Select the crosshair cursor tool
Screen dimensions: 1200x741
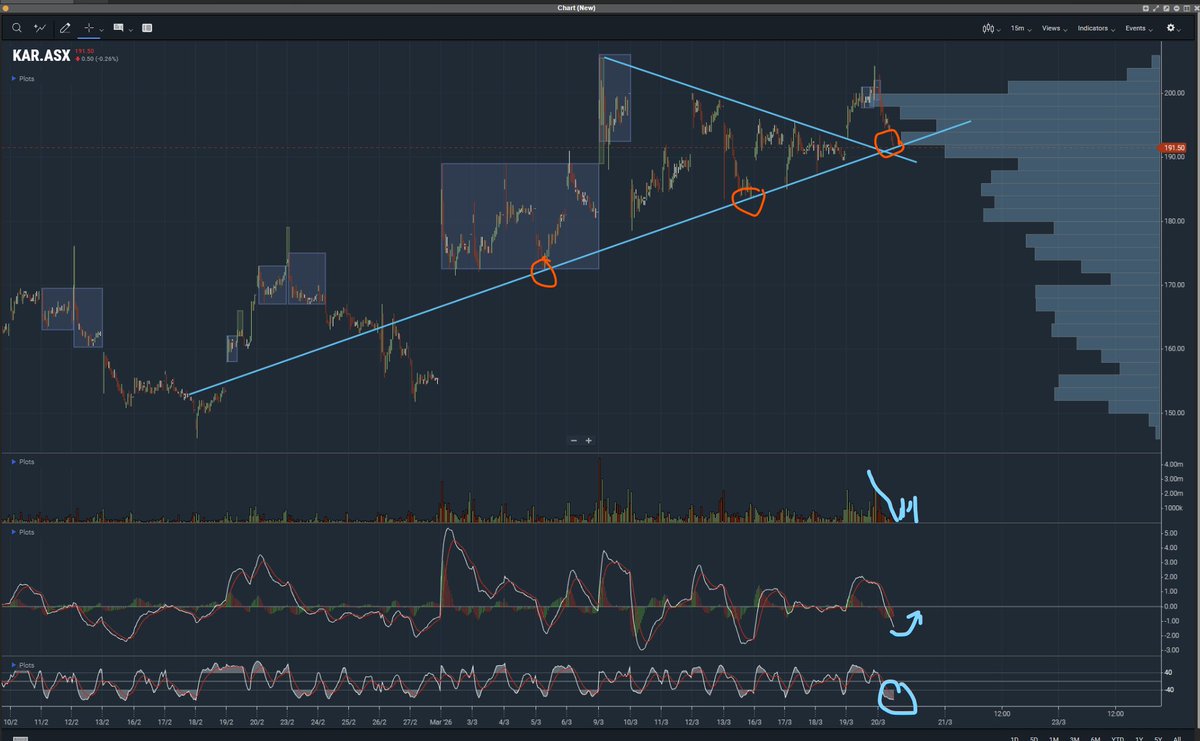[89, 28]
